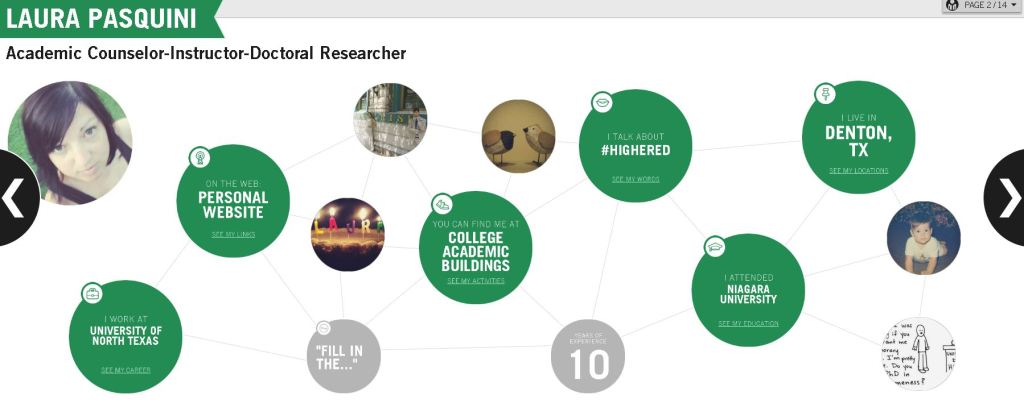Open Laura Pasquini's profile photo
Image resolution: width=1024 pixels, height=412 pixels.
tap(70, 142)
